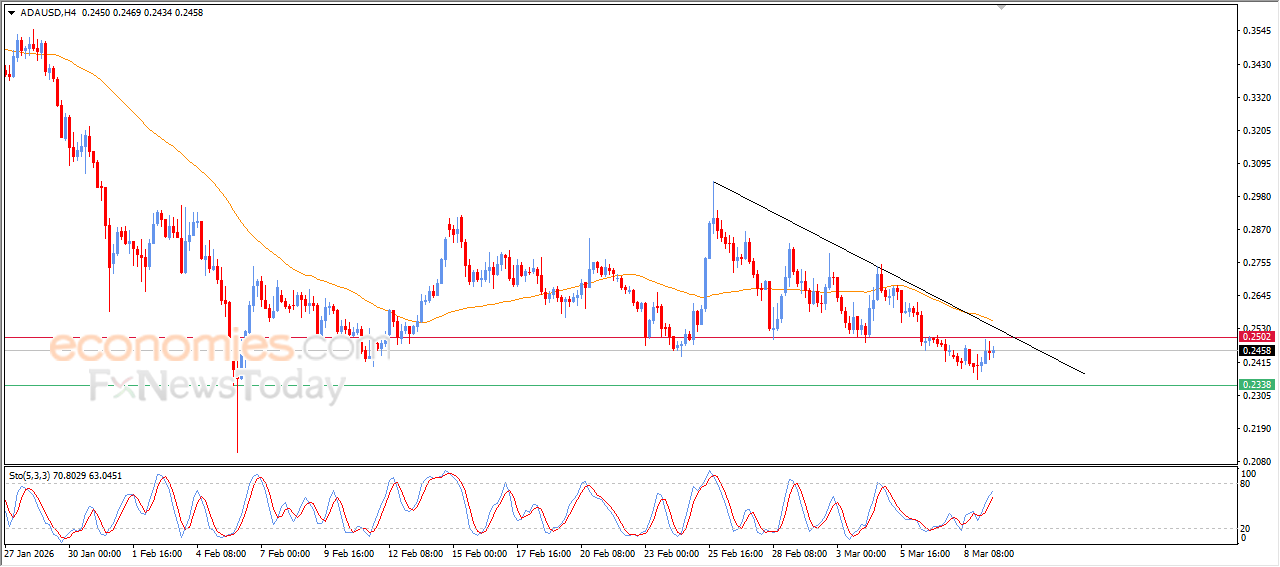Click 0.3430 on the price axis
The width and height of the screenshot is (1280, 567).
tap(1257, 64)
